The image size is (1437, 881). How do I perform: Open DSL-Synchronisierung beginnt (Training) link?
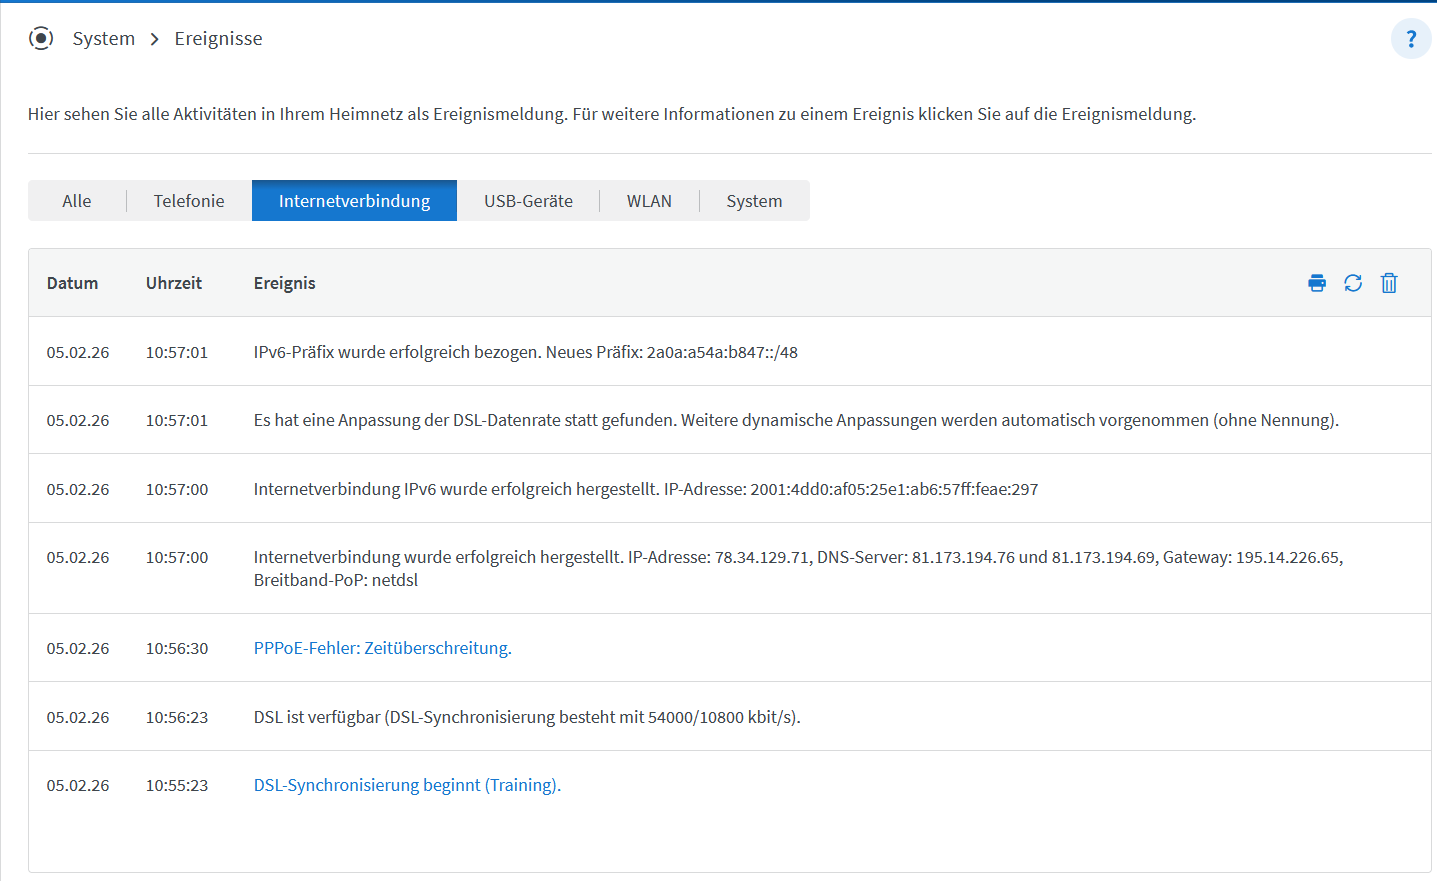pyautogui.click(x=407, y=785)
